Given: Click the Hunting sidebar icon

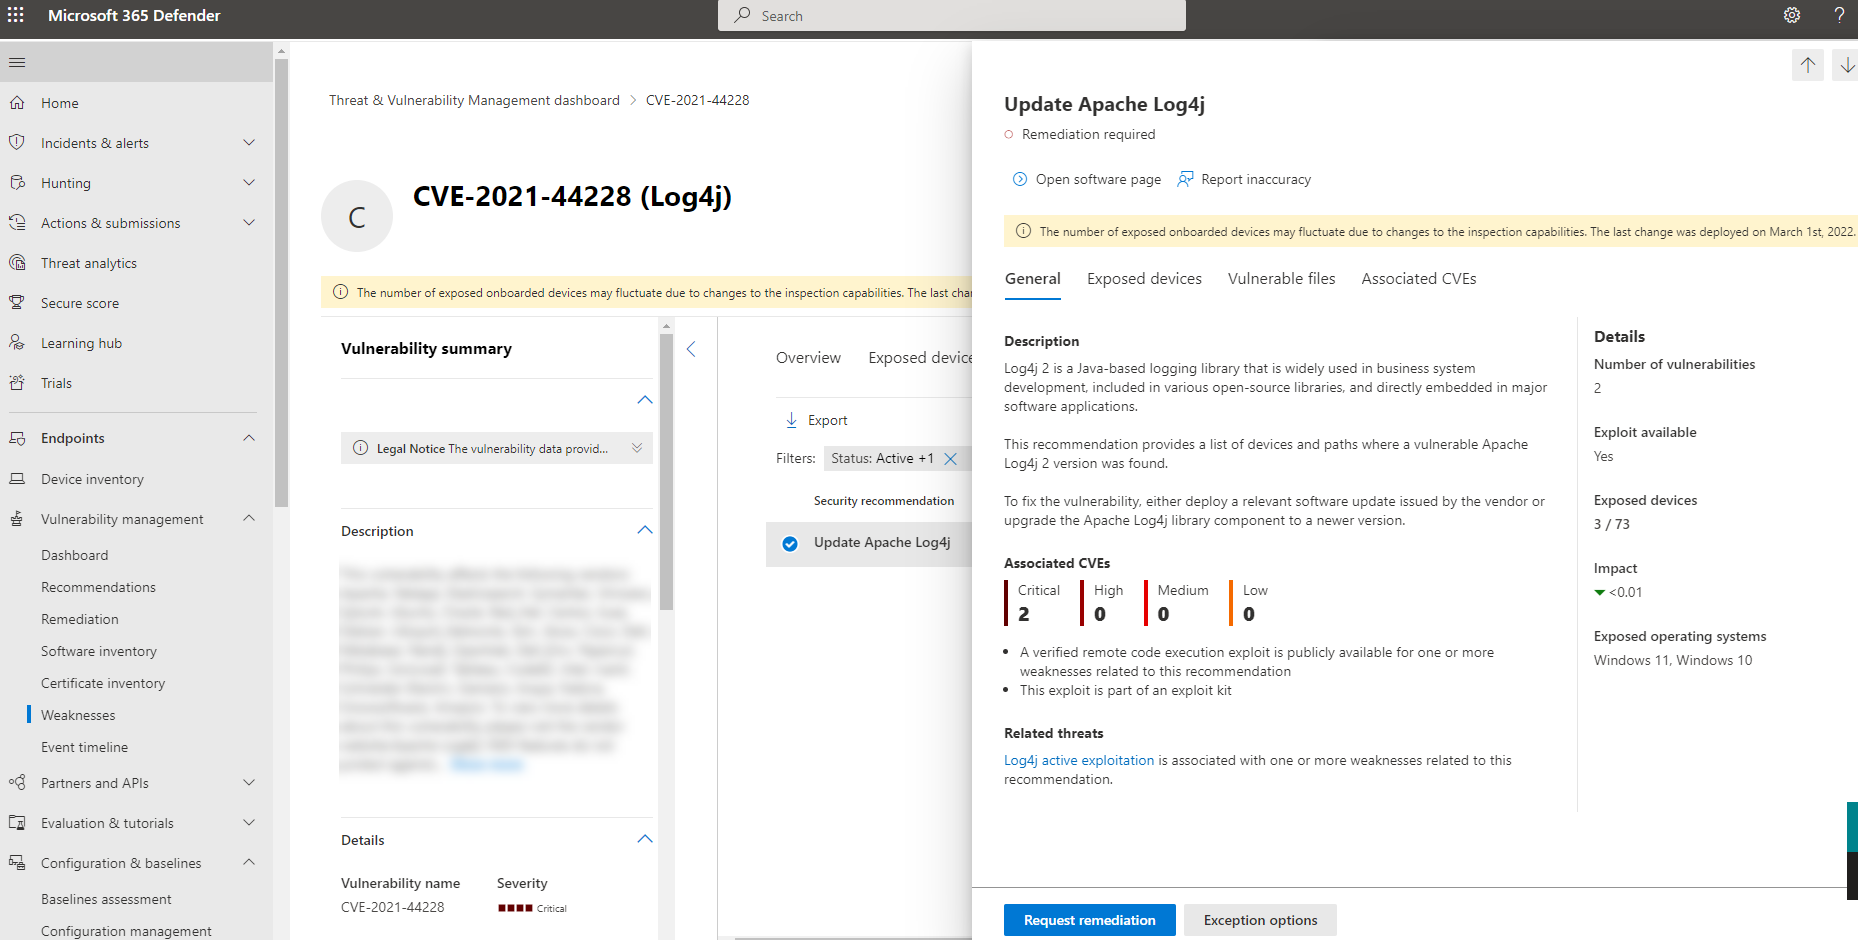Looking at the screenshot, I should [x=17, y=182].
